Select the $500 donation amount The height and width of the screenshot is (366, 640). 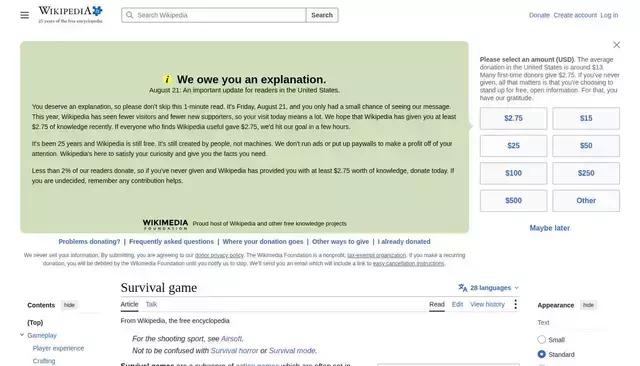tap(513, 200)
